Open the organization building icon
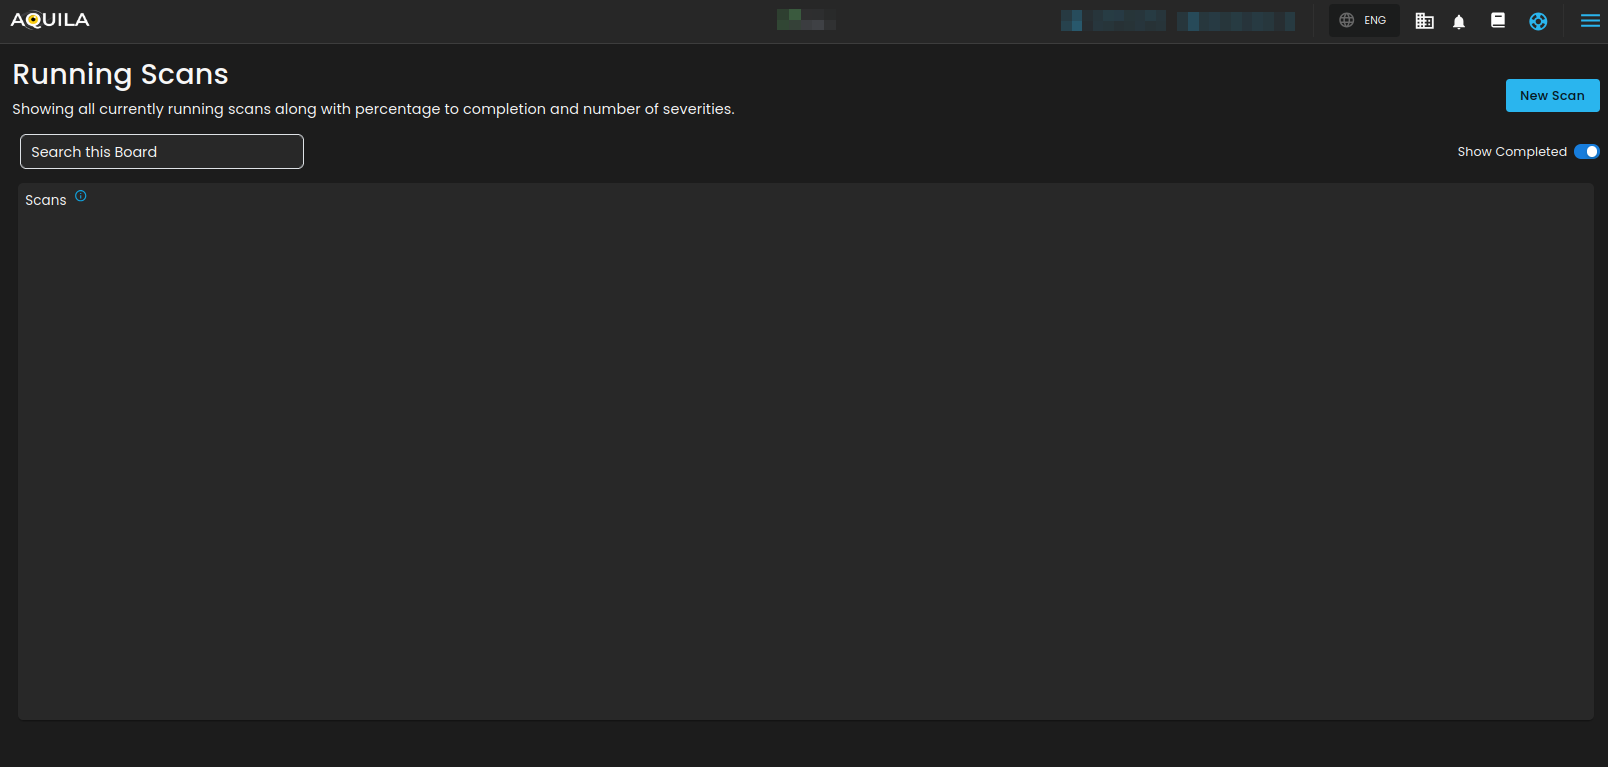Image resolution: width=1608 pixels, height=767 pixels. [1424, 21]
